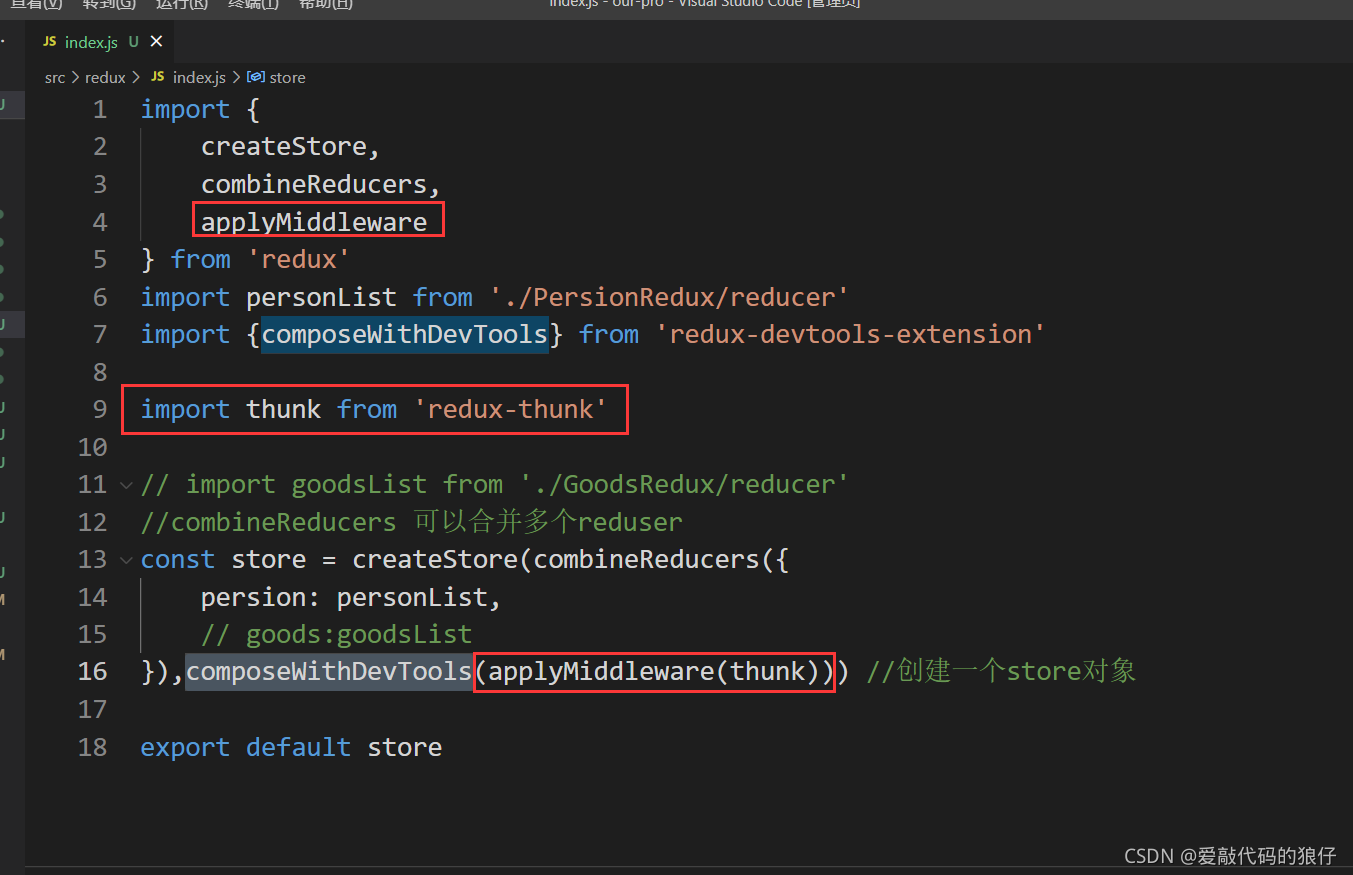Click 'src' in the breadcrumb path
The height and width of the screenshot is (875, 1353).
55,77
